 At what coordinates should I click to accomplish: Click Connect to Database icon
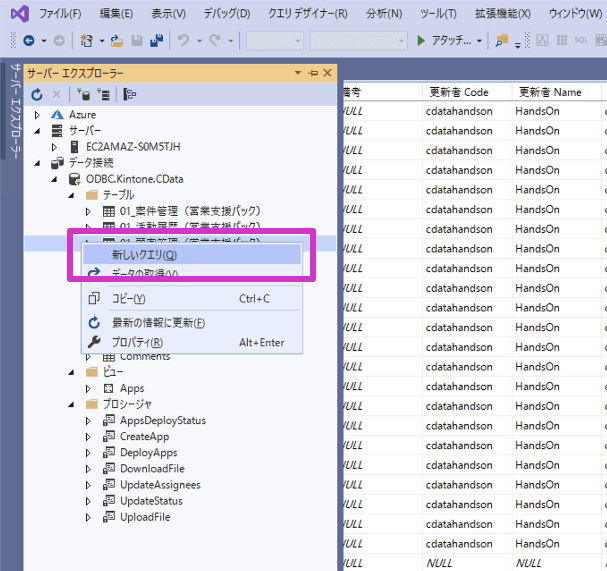[84, 94]
